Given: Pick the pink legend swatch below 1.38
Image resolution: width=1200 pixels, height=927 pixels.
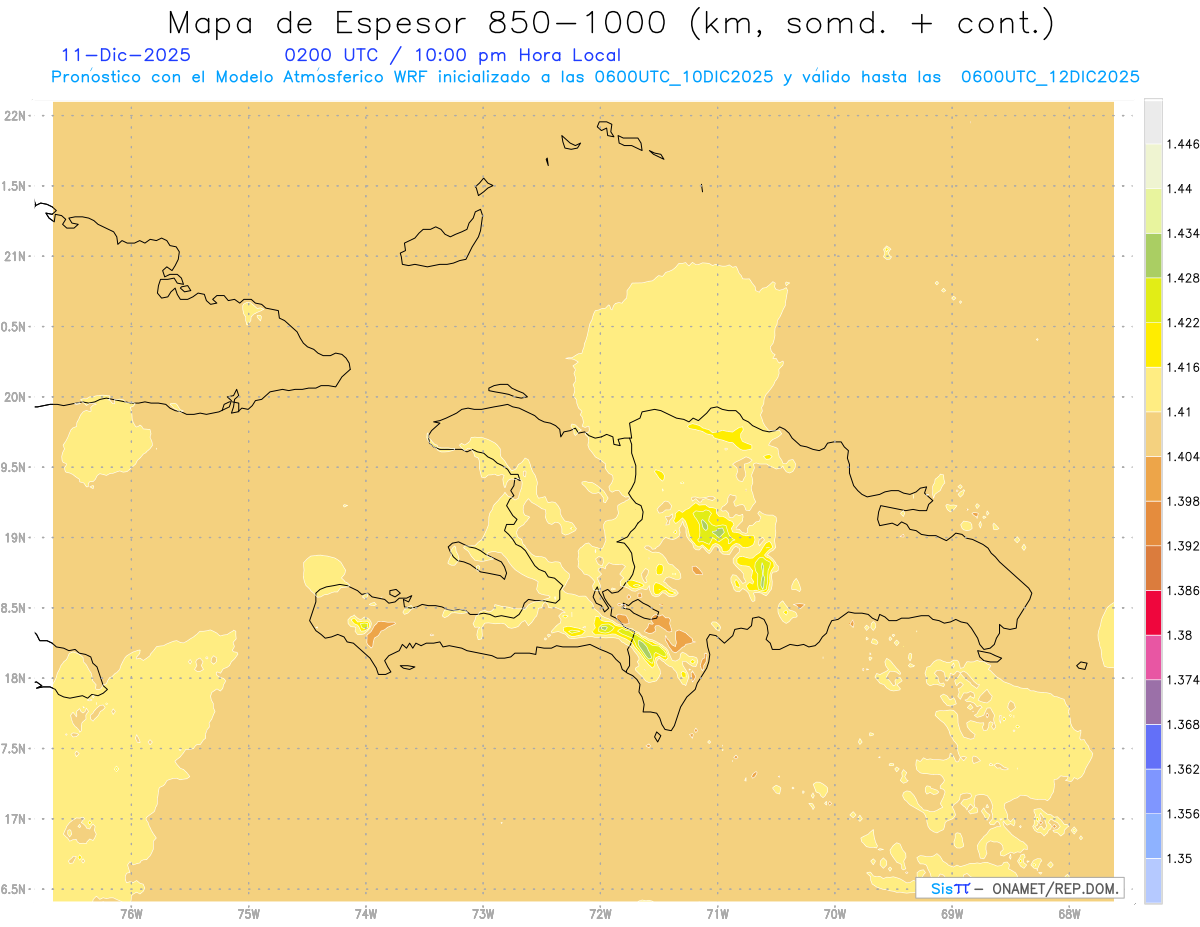Looking at the screenshot, I should (x=1153, y=657).
